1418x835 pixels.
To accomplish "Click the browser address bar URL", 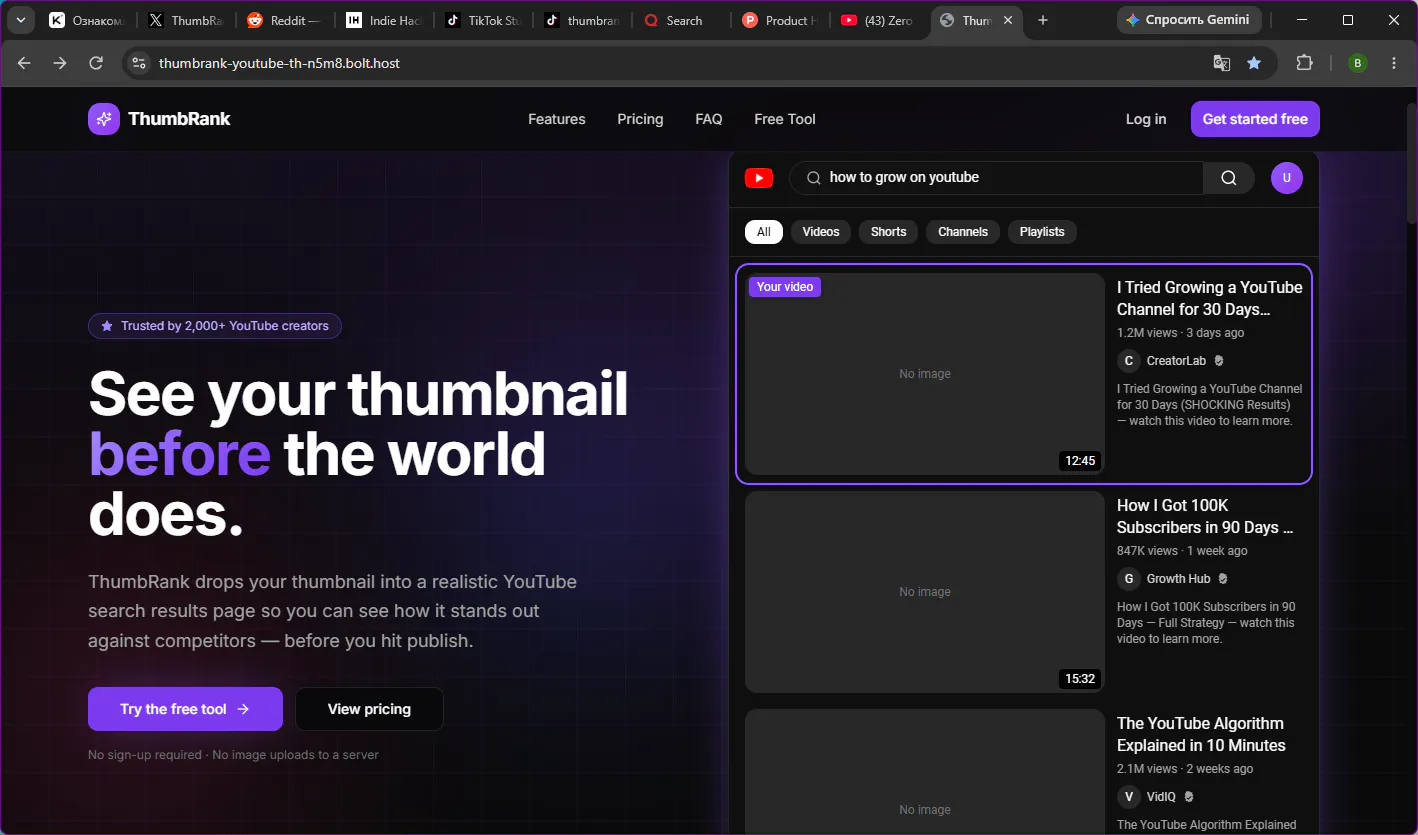I will click(279, 63).
